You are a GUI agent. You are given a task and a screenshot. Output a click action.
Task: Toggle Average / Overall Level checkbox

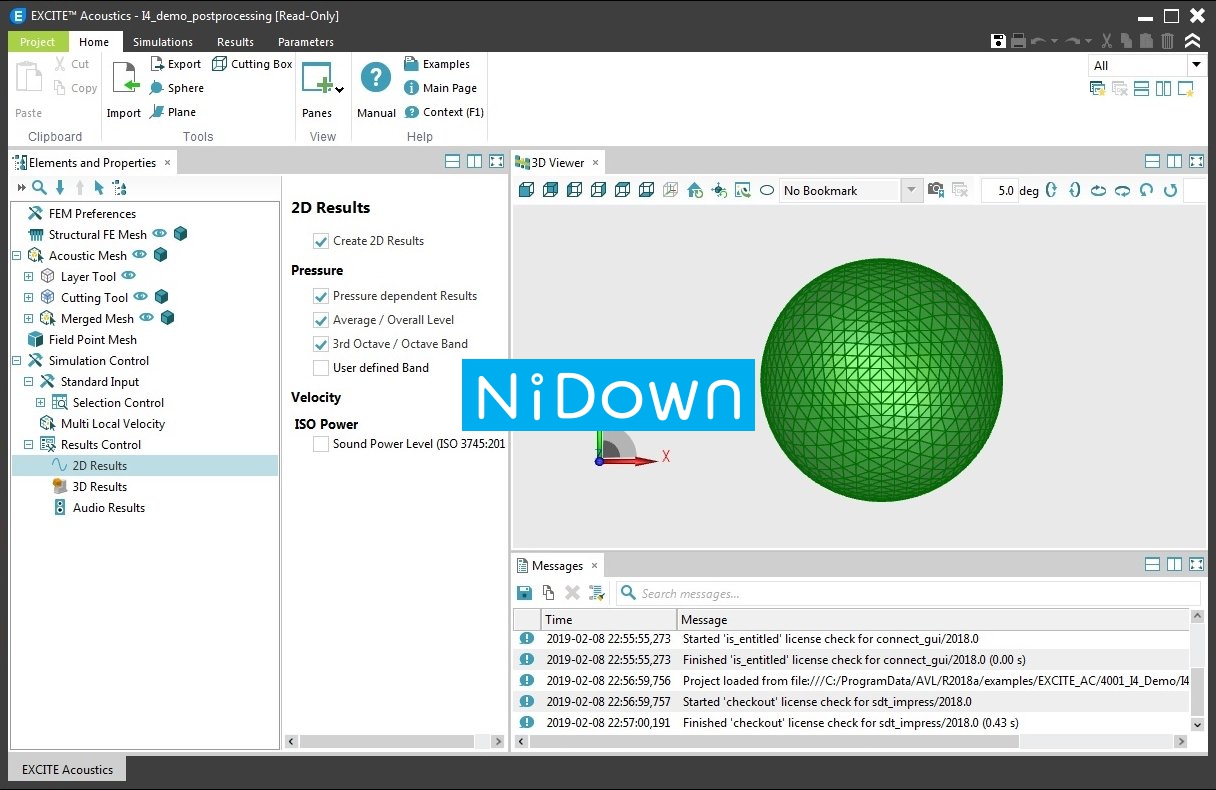coord(321,320)
